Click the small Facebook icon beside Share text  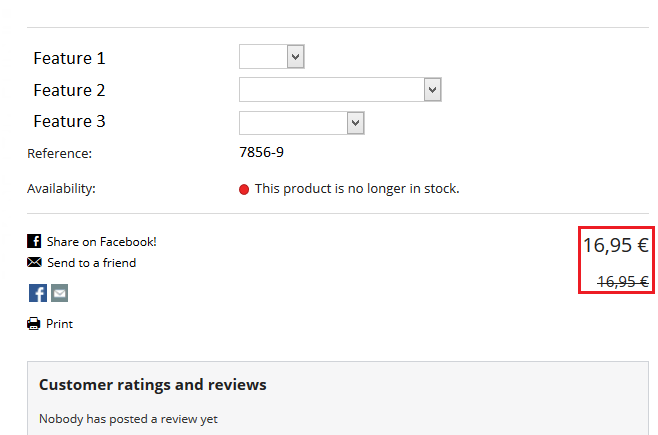[x=34, y=242]
